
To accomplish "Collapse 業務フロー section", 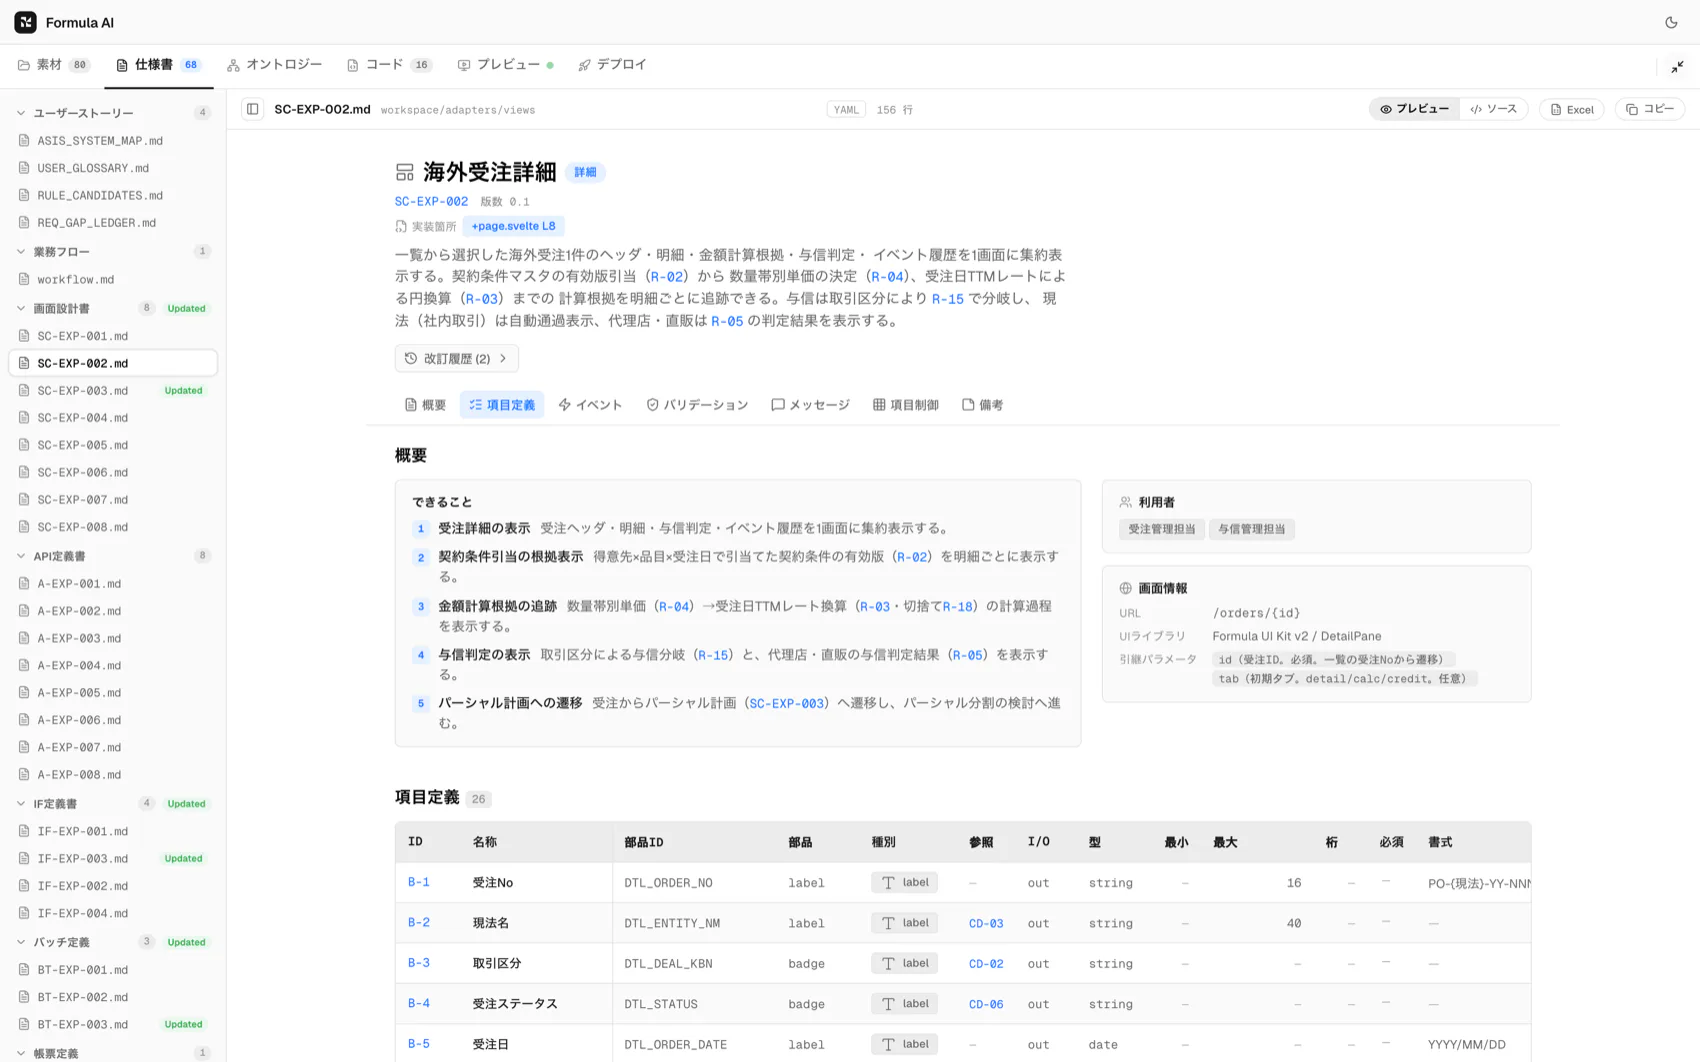I will tap(21, 252).
